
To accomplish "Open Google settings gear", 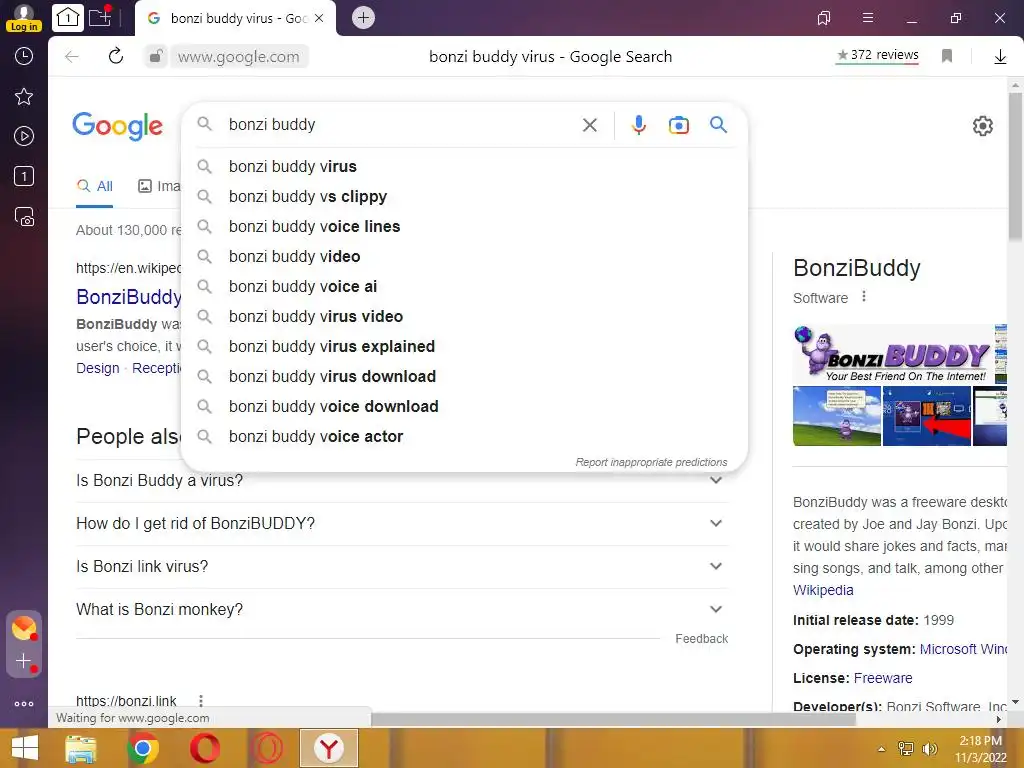I will click(982, 126).
